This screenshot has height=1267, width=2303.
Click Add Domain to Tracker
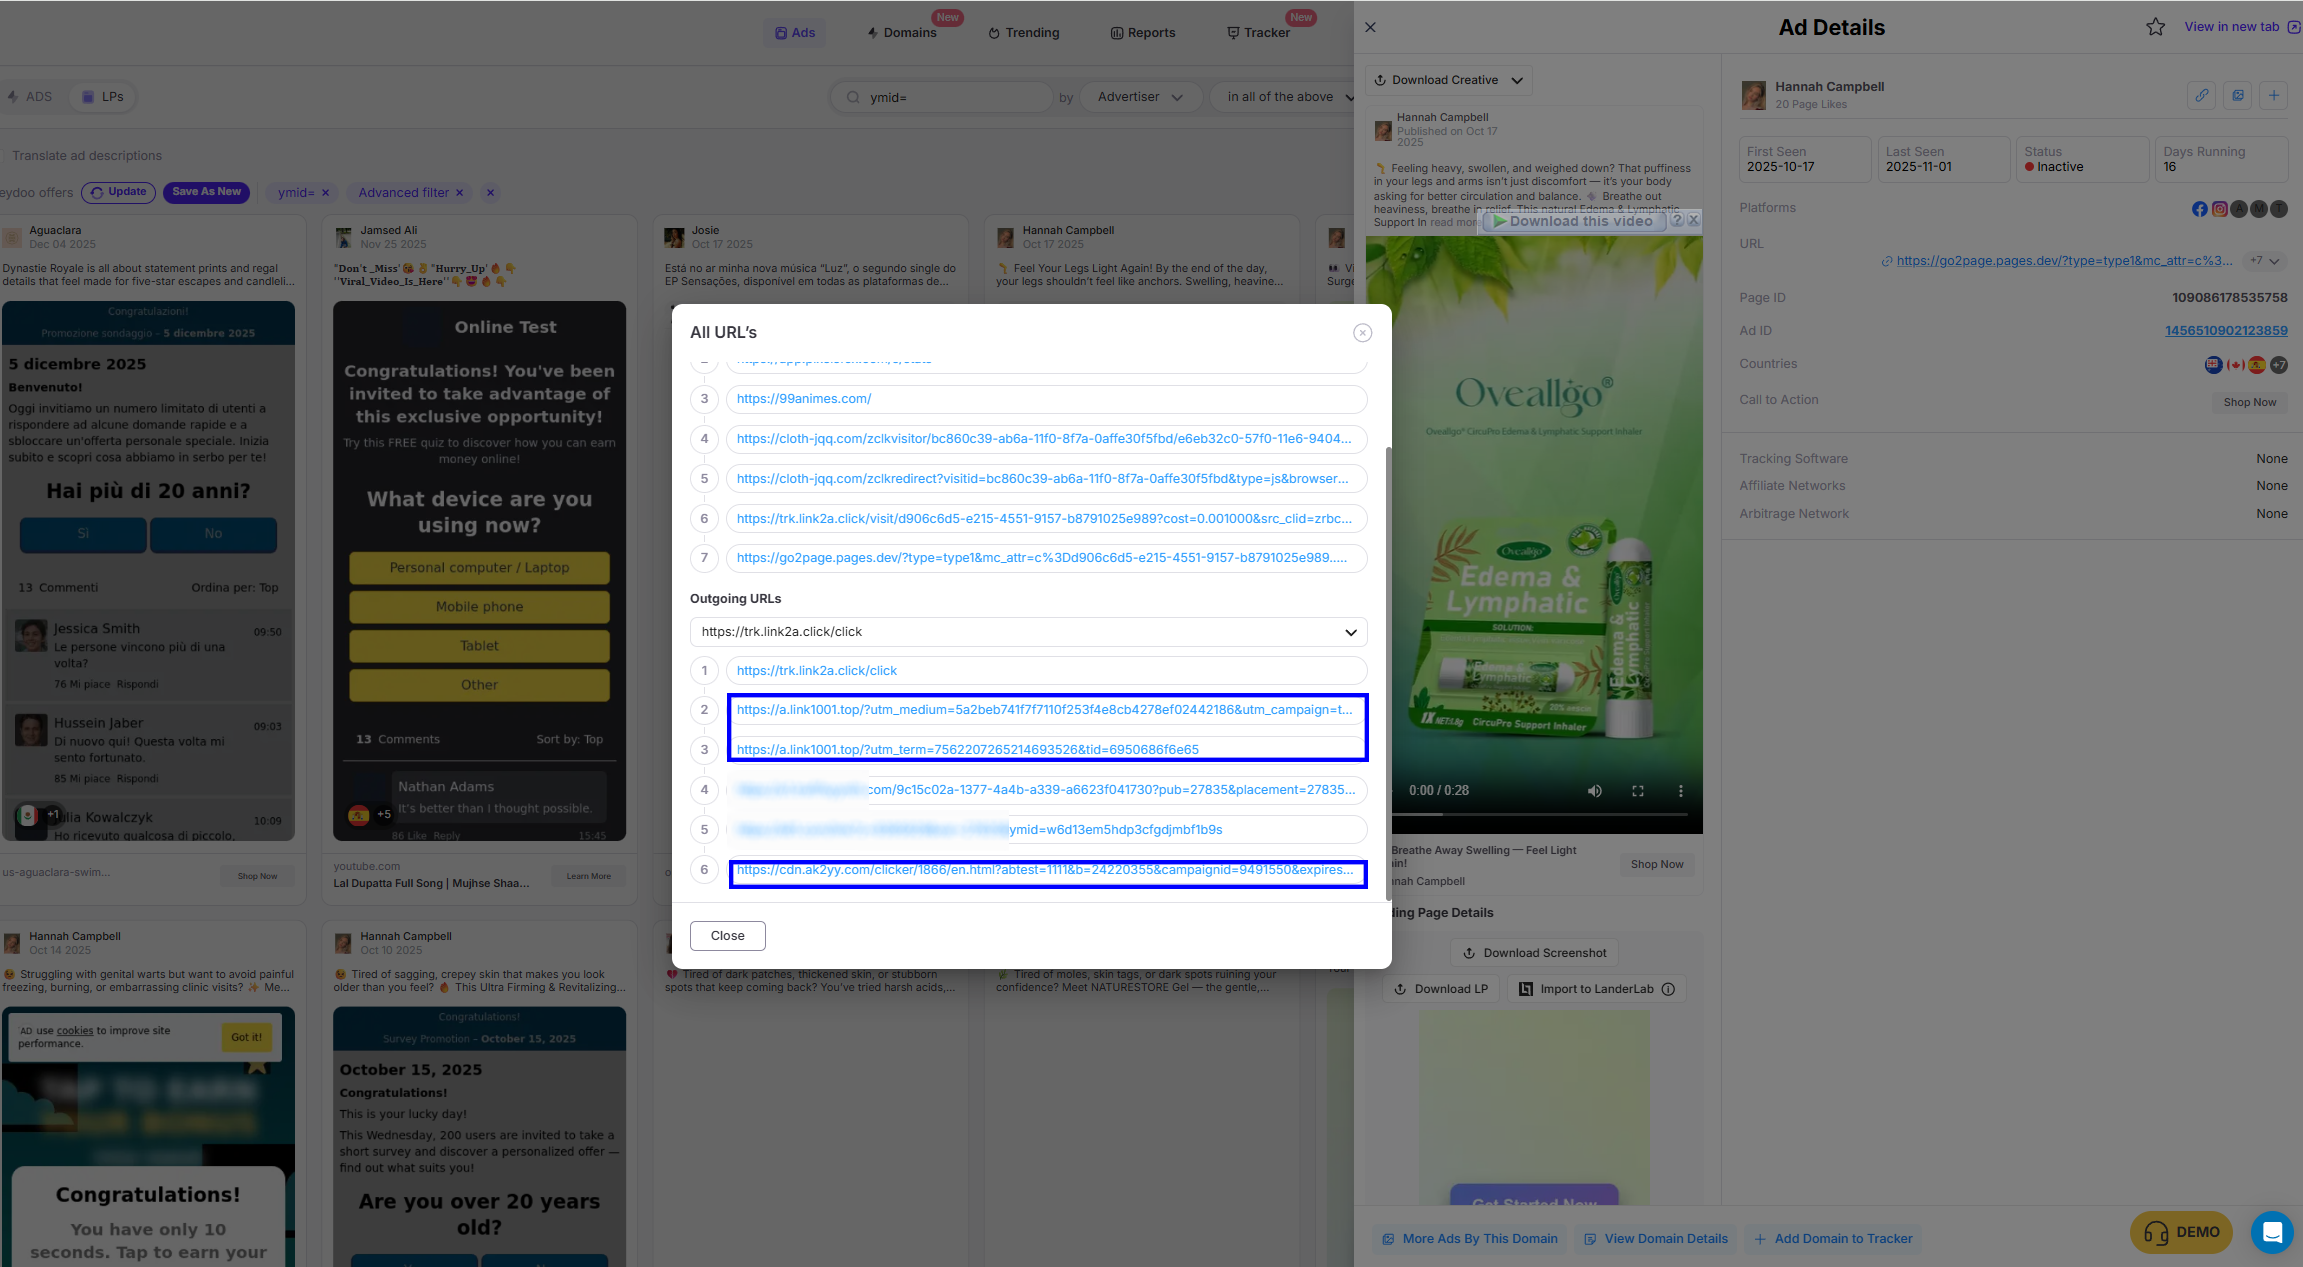1833,1239
